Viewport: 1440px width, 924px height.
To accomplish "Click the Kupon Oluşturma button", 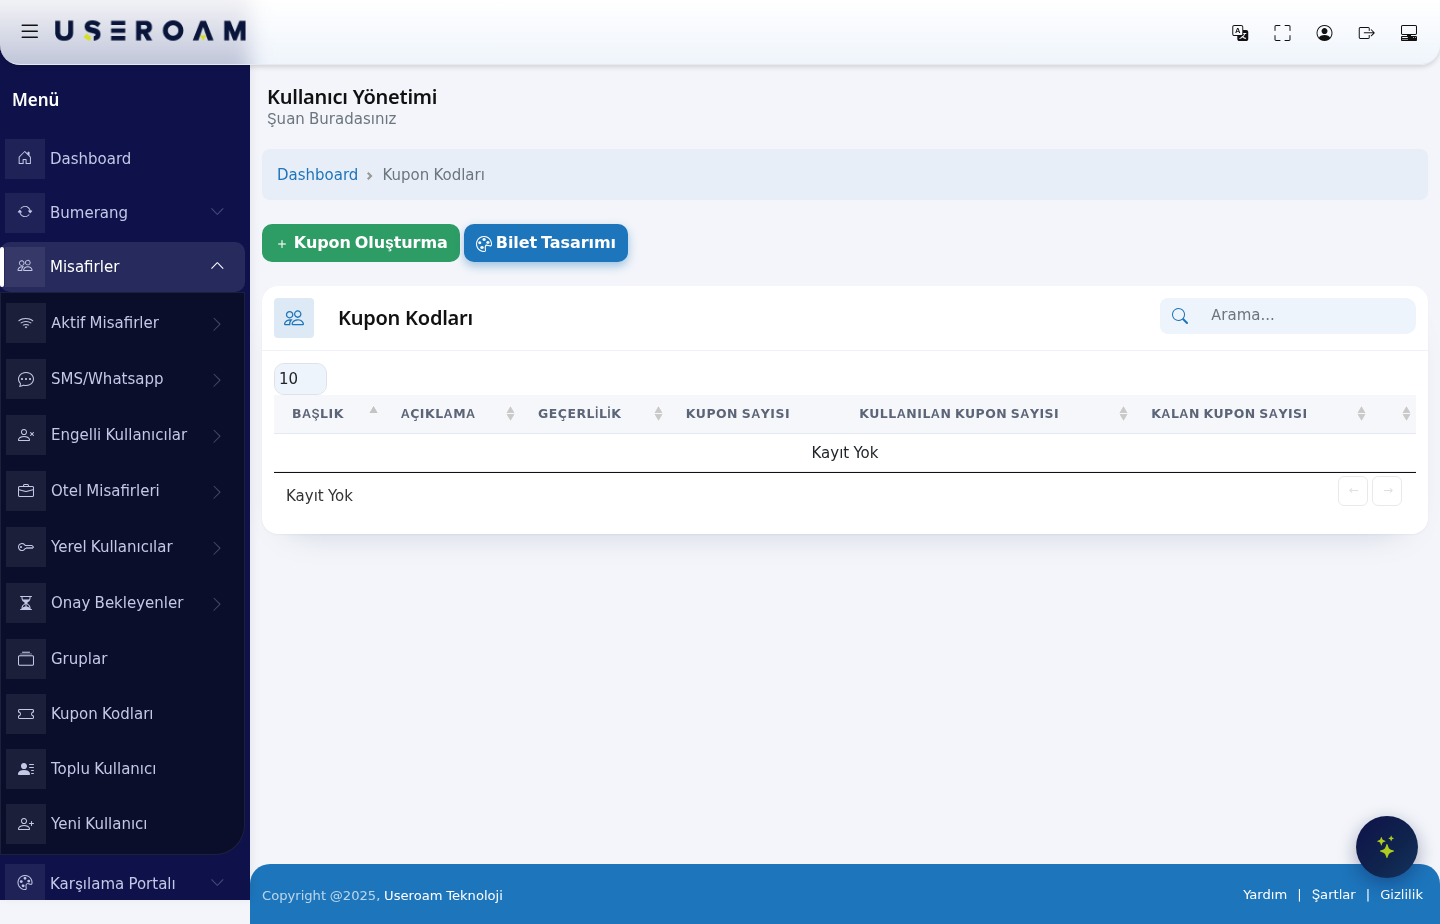I will click(x=361, y=243).
